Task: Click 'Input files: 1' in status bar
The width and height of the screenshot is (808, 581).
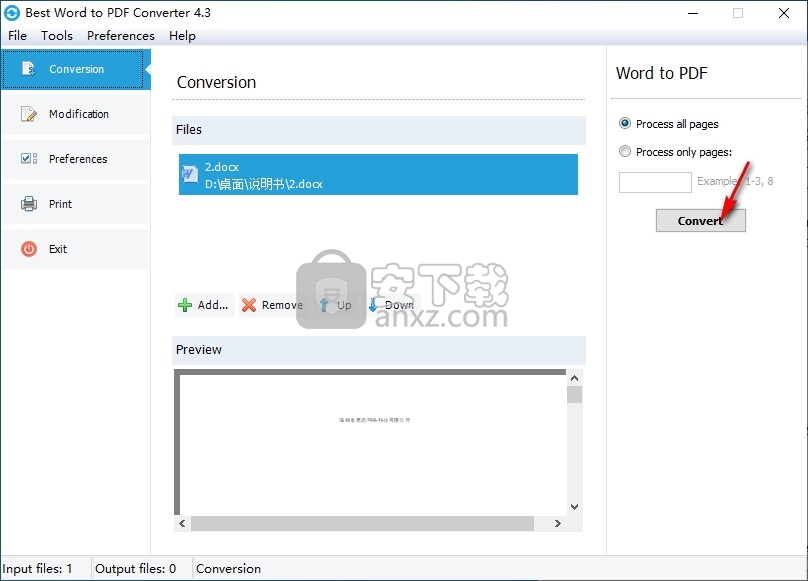Action: [37, 569]
